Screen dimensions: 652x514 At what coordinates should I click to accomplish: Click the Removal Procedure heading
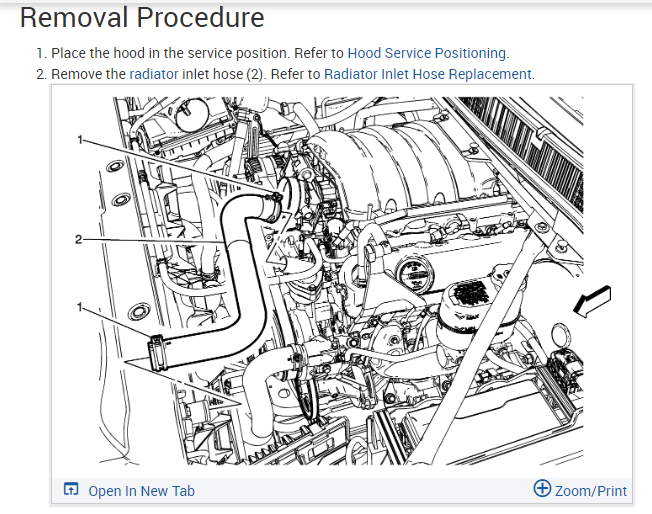142,17
